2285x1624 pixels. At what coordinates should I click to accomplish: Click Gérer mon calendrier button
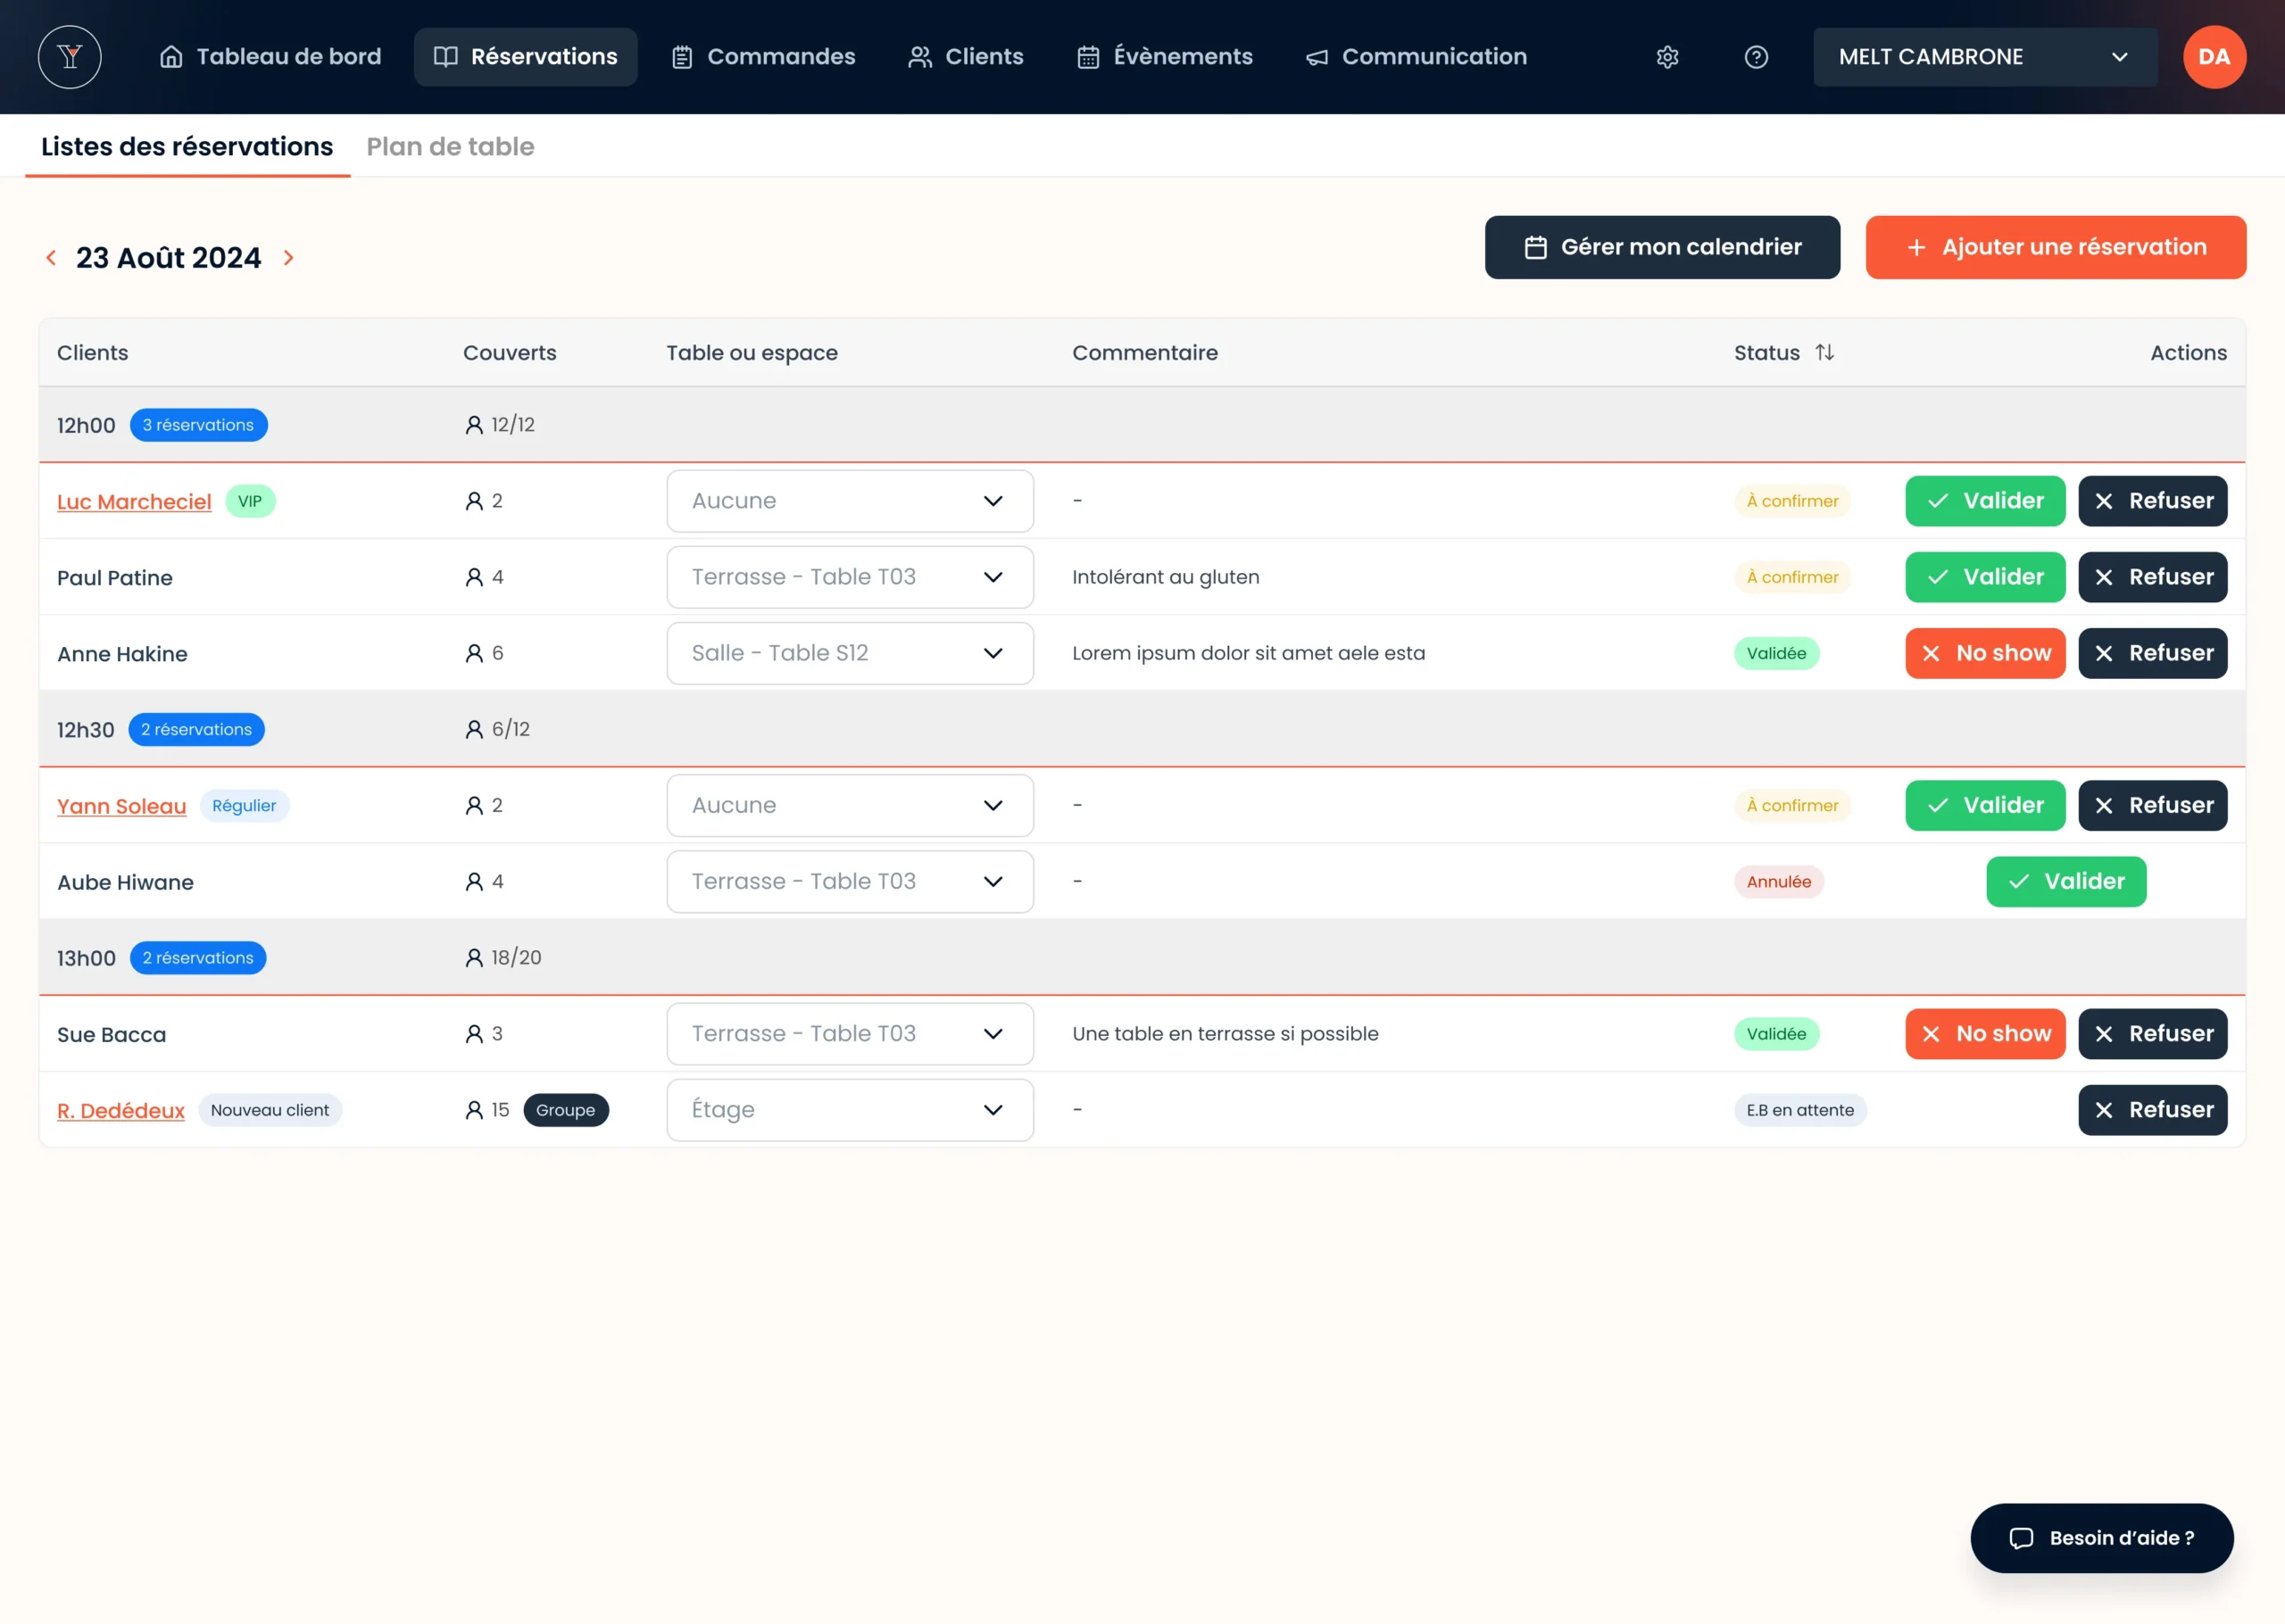tap(1661, 247)
